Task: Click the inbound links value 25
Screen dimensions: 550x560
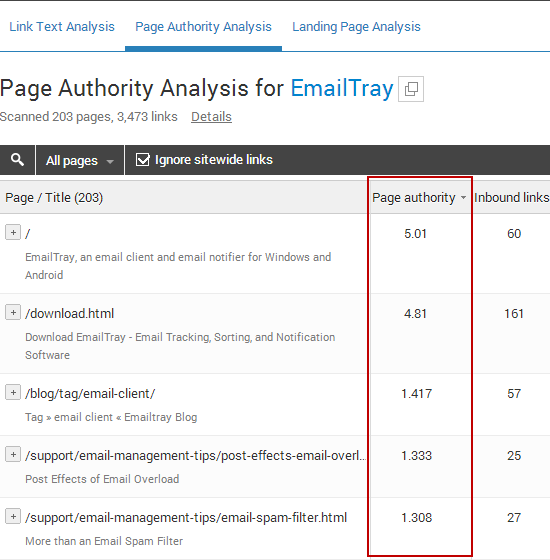Action: pyautogui.click(x=514, y=456)
